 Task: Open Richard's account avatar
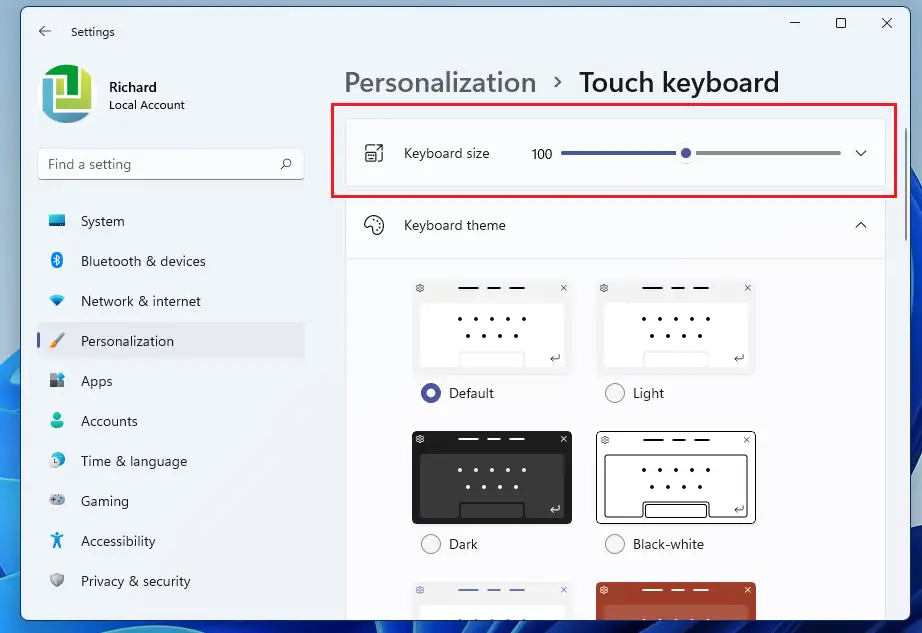[67, 94]
